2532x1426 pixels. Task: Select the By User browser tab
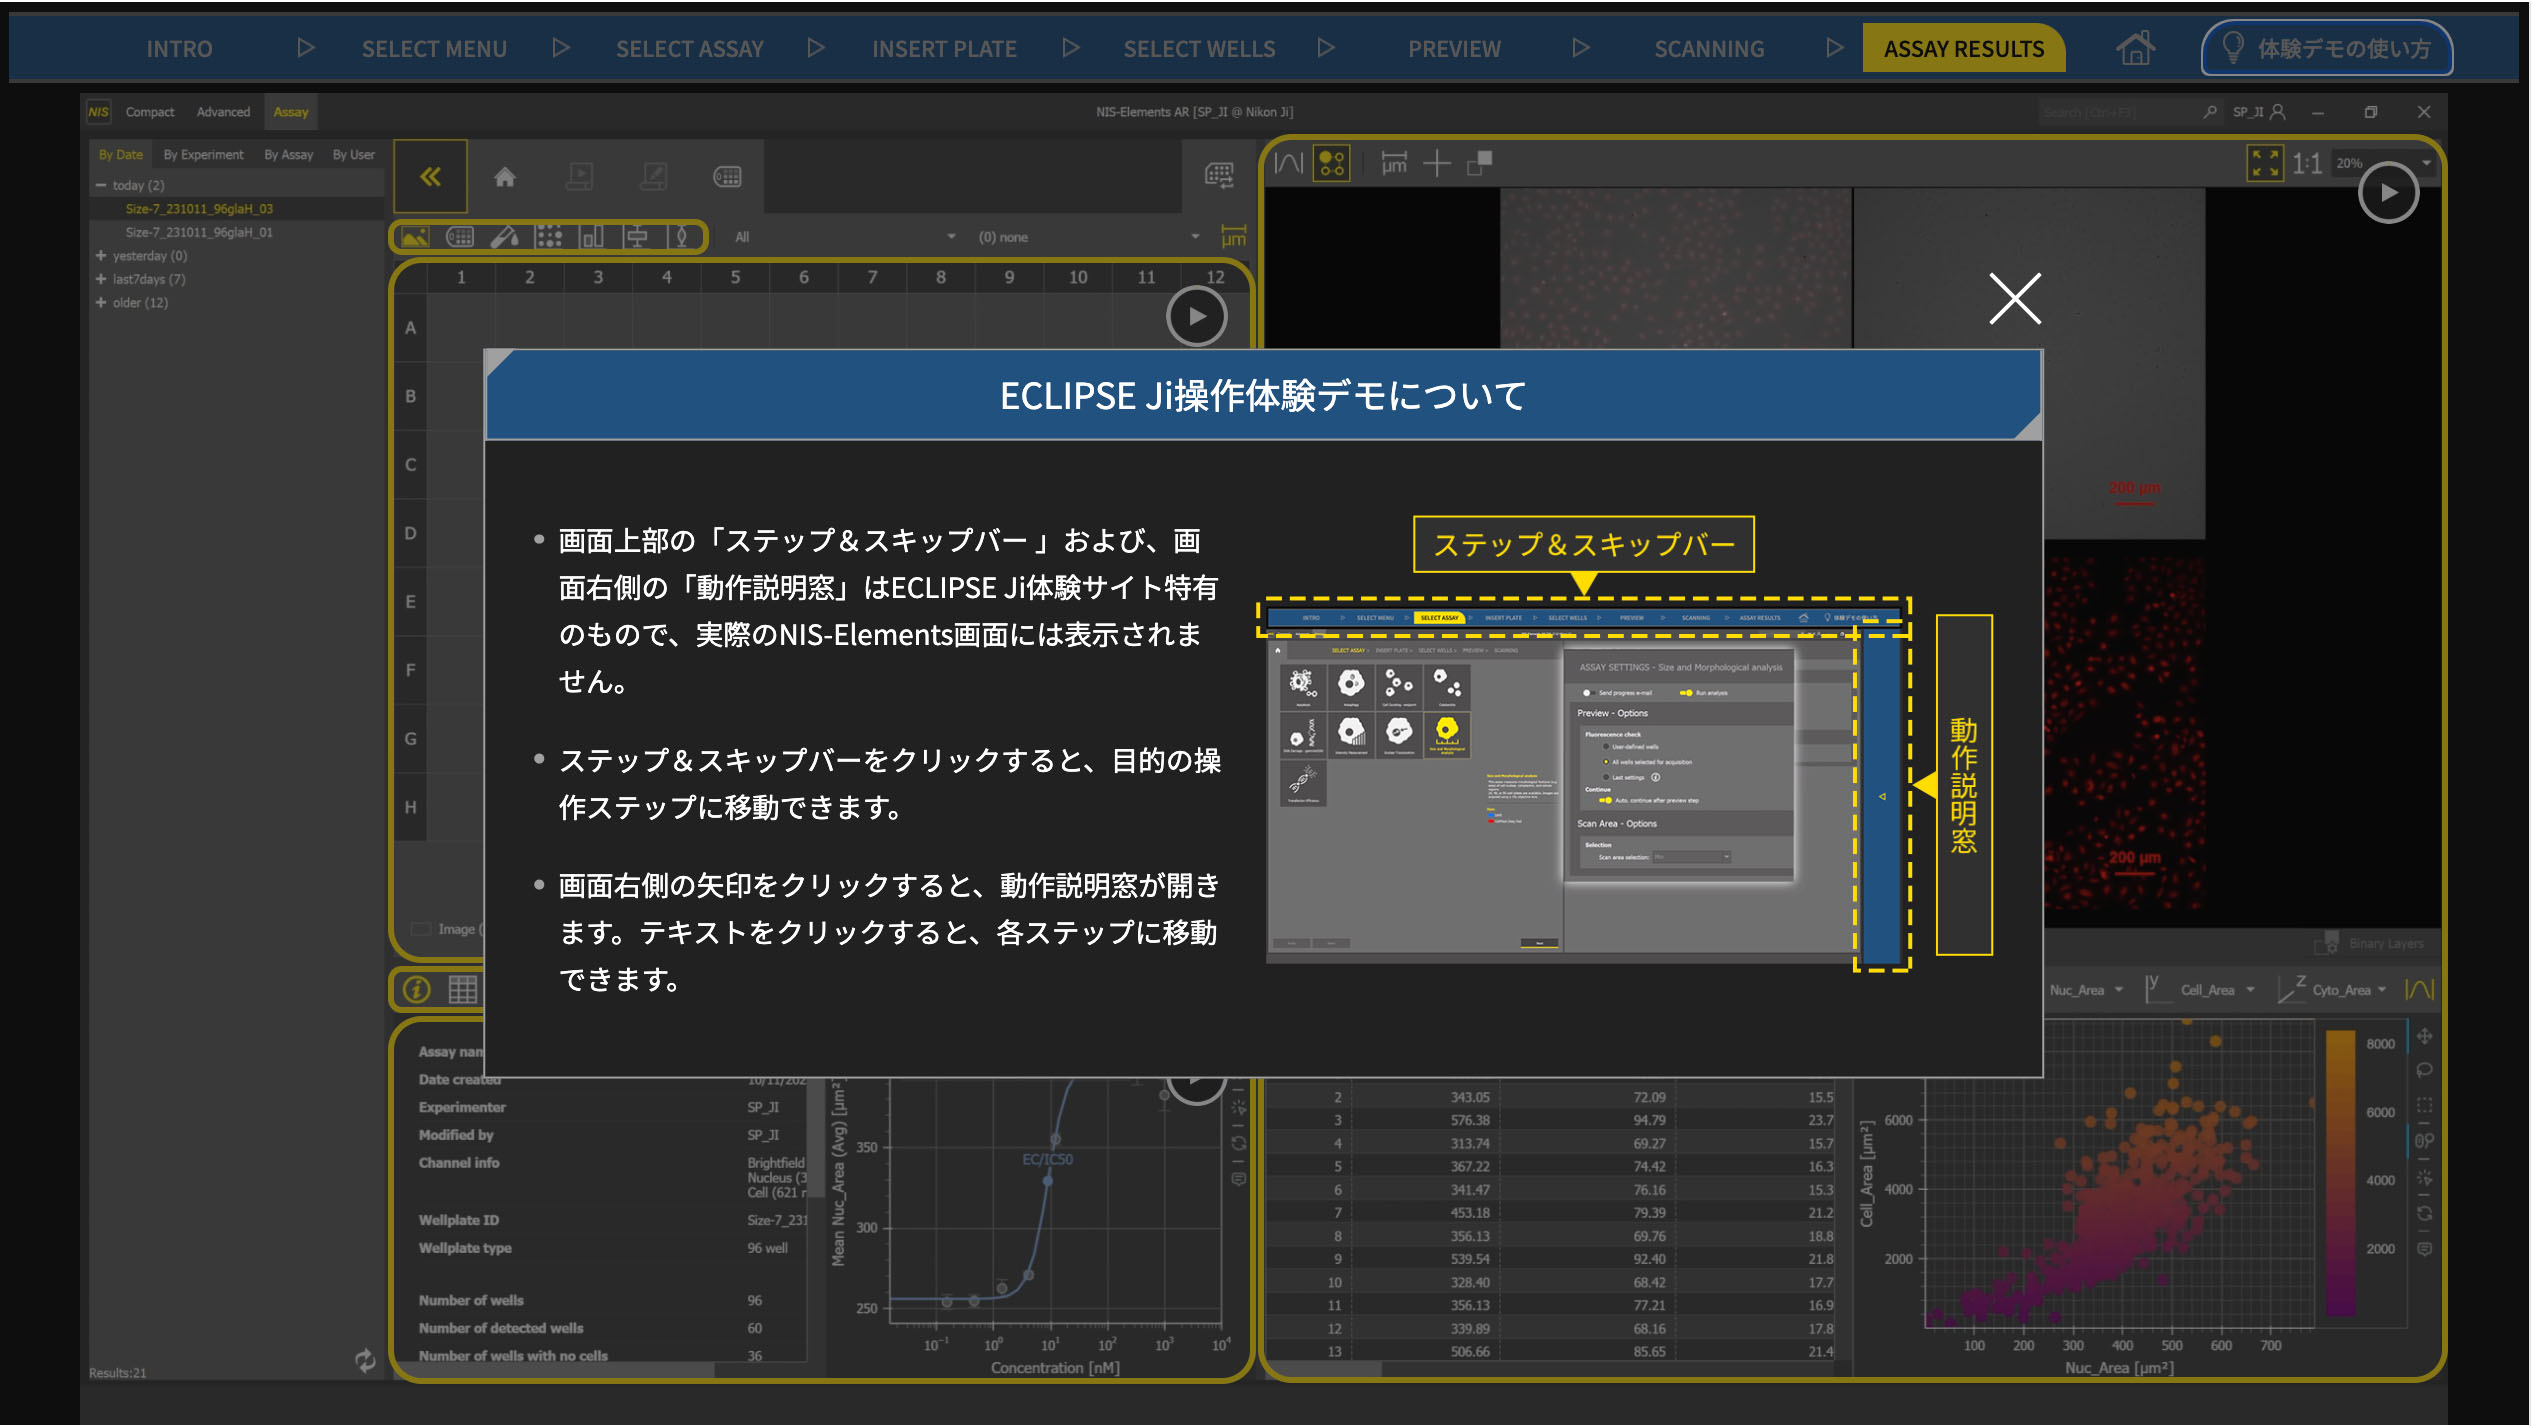point(353,155)
